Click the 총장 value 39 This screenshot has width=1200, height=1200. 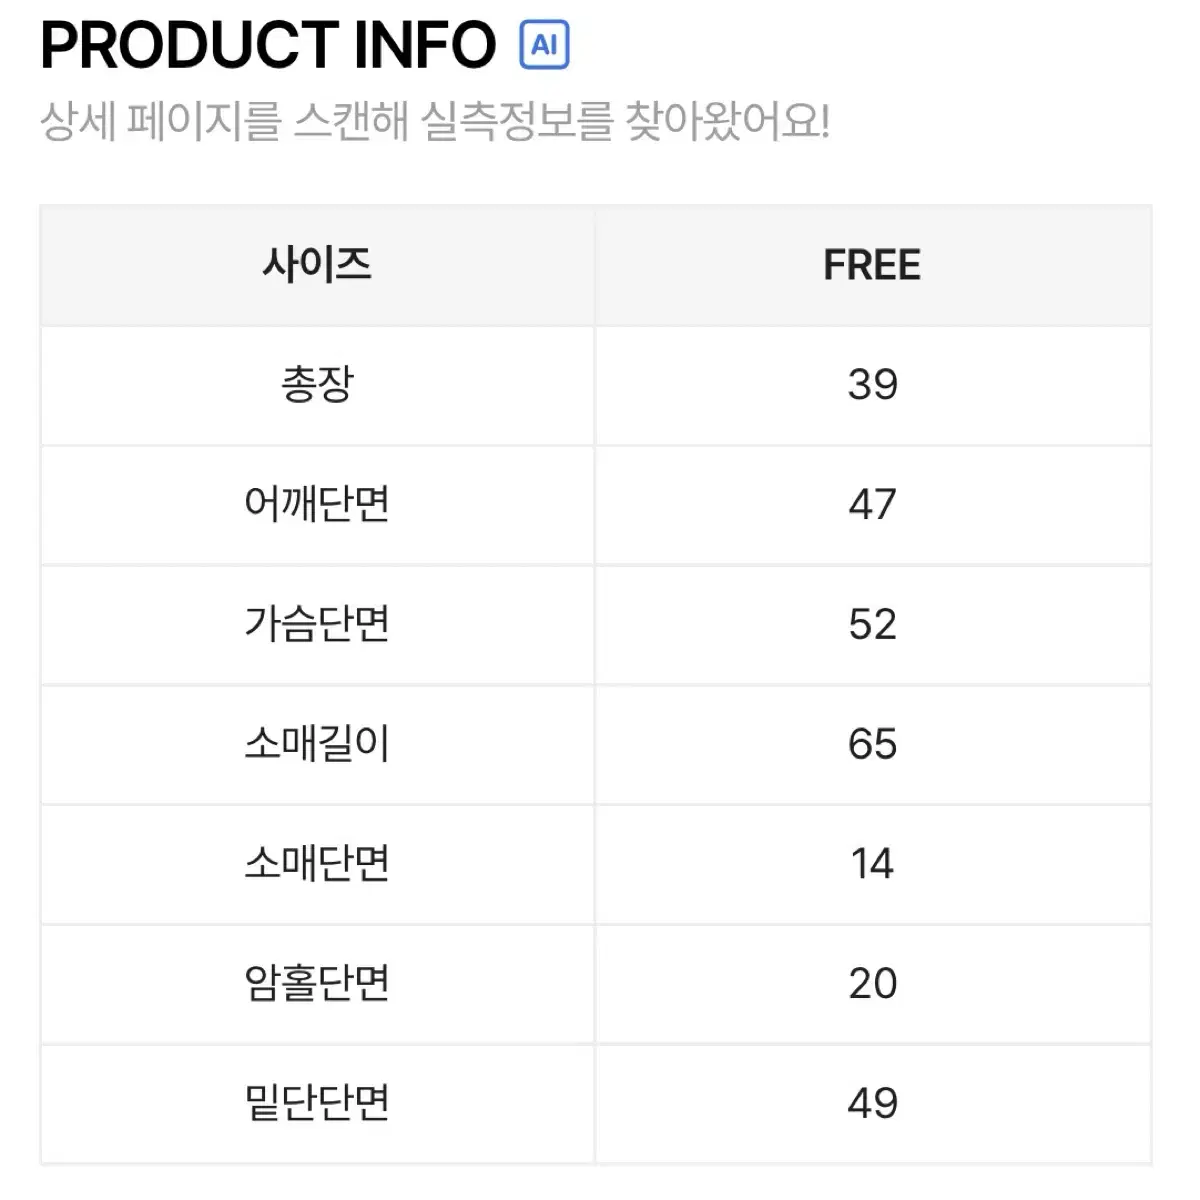click(872, 385)
